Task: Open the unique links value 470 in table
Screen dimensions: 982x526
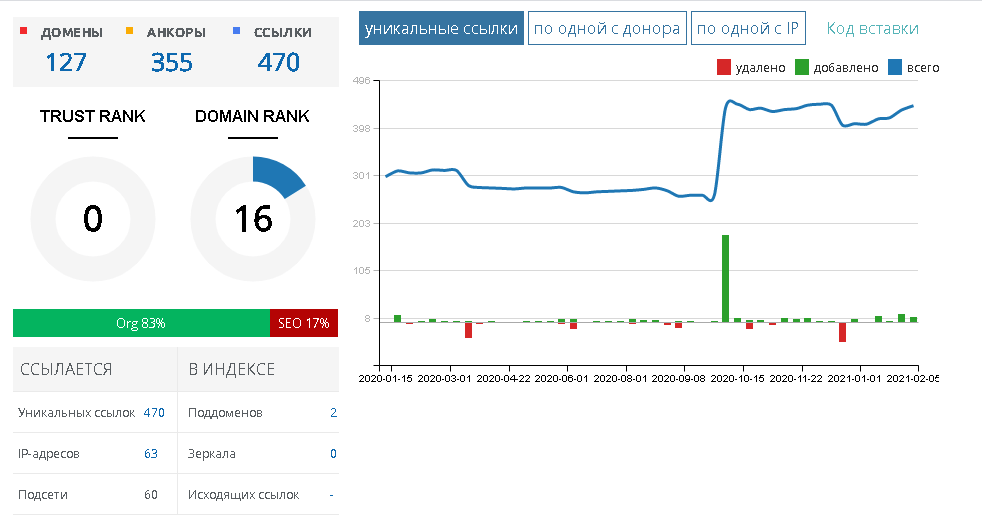Action: 154,412
